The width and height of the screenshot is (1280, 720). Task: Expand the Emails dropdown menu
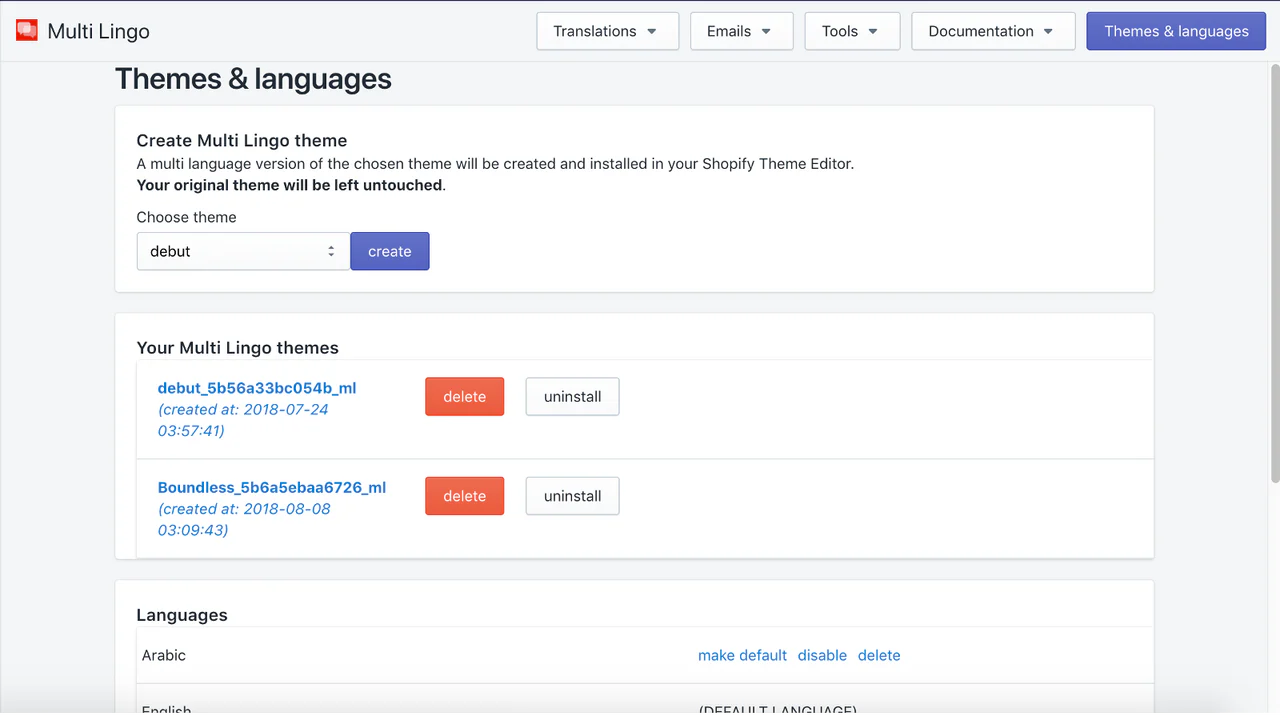click(x=740, y=31)
